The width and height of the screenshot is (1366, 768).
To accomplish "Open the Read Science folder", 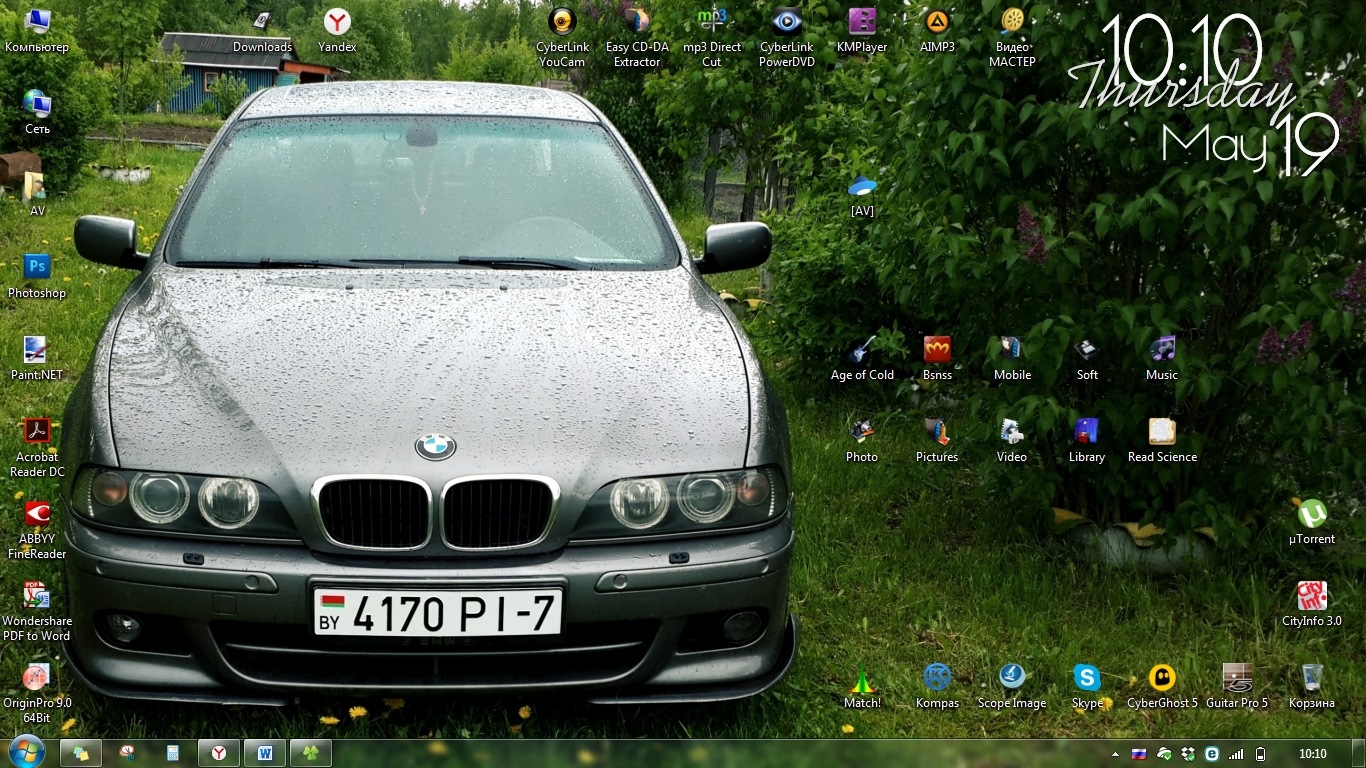I will point(1162,440).
